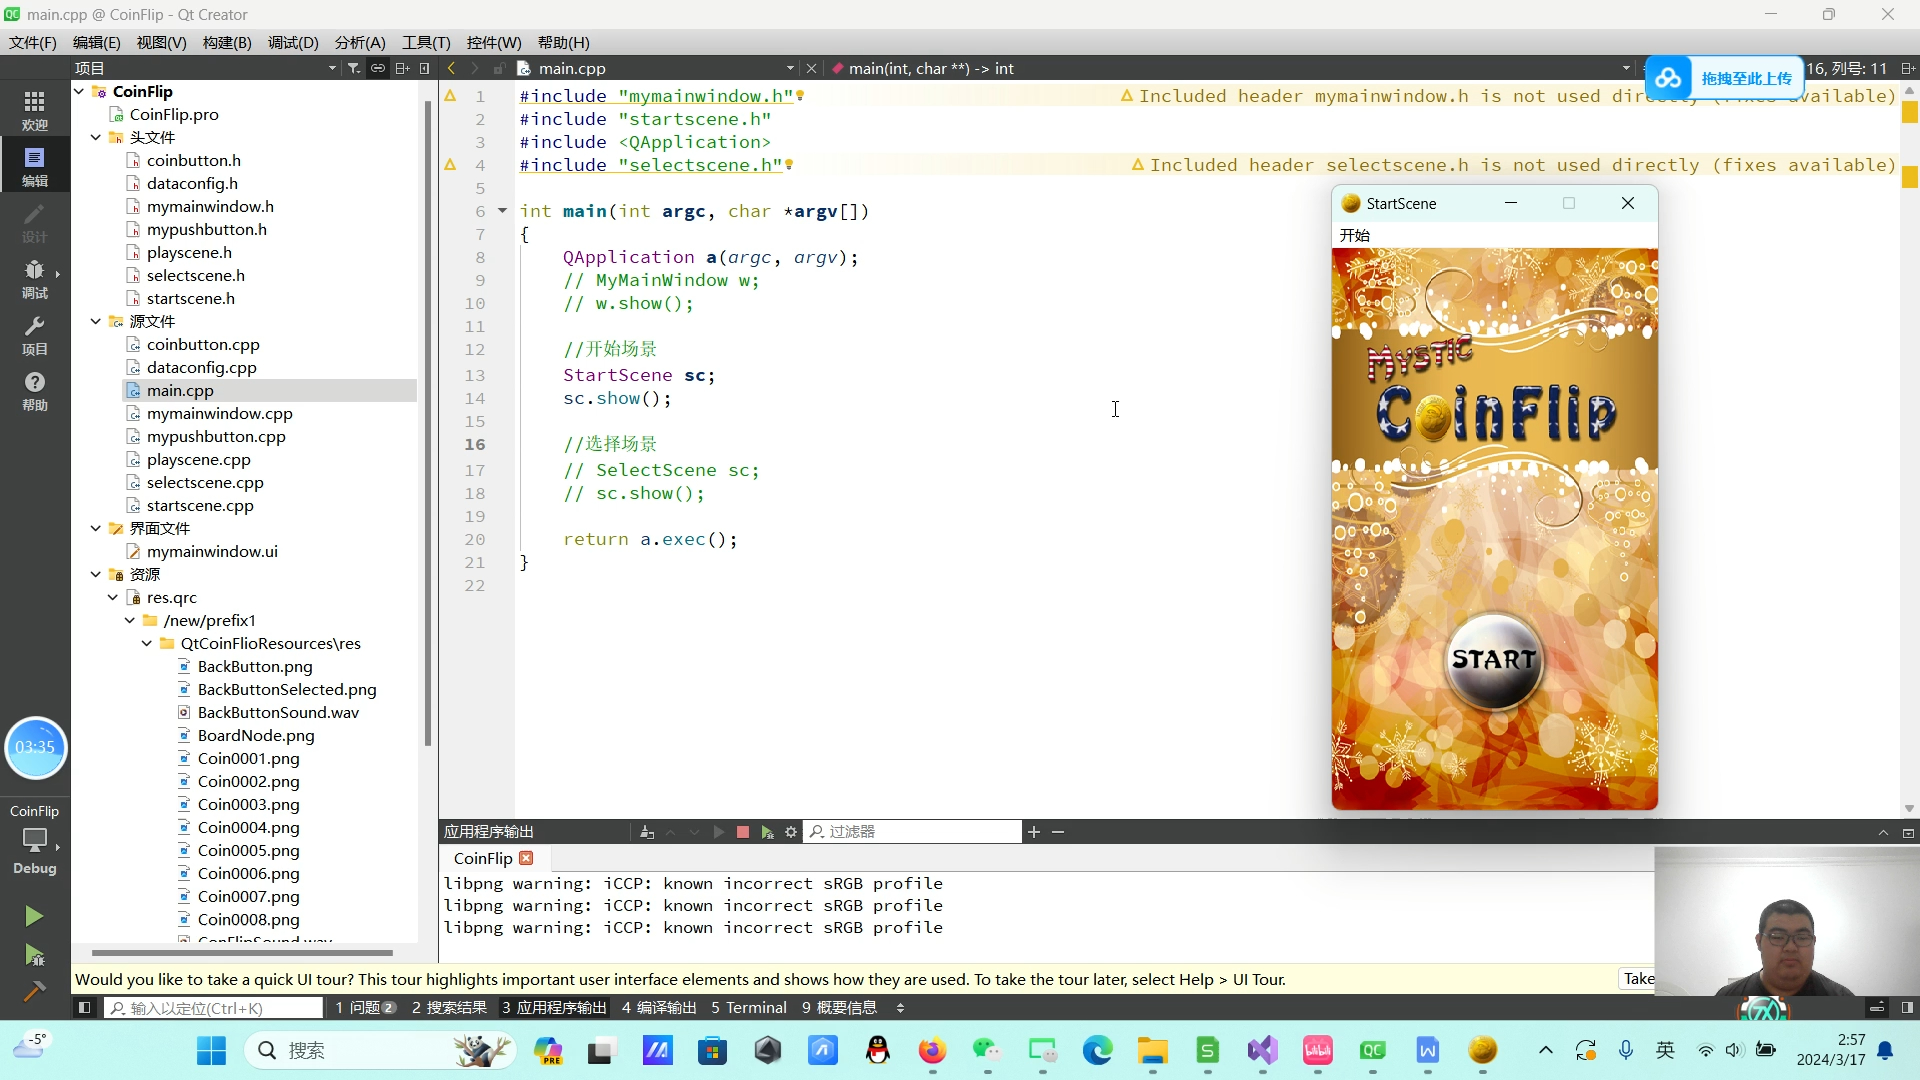Open the 构建(B) menu

[x=227, y=42]
